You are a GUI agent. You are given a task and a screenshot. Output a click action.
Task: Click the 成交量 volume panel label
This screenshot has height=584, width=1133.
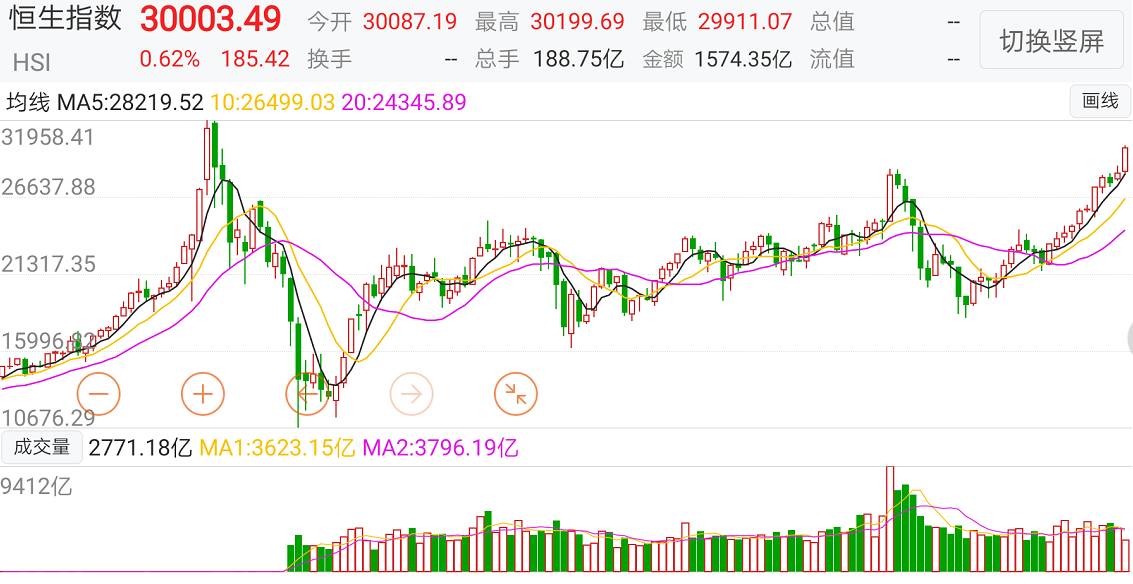coord(42,448)
